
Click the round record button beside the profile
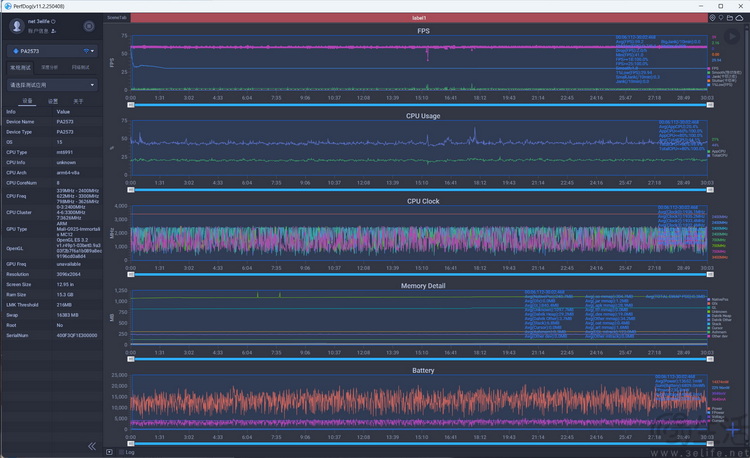point(89,26)
